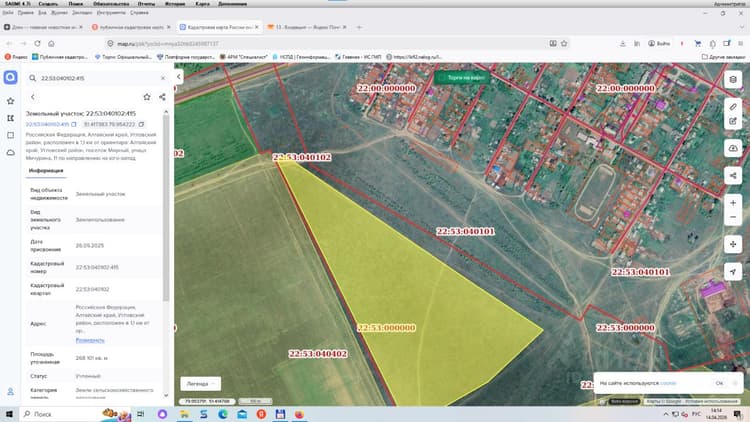Viewport: 750px width, 422px height.
Task: Click Развернуть to expand the address
Action: pyautogui.click(x=90, y=340)
